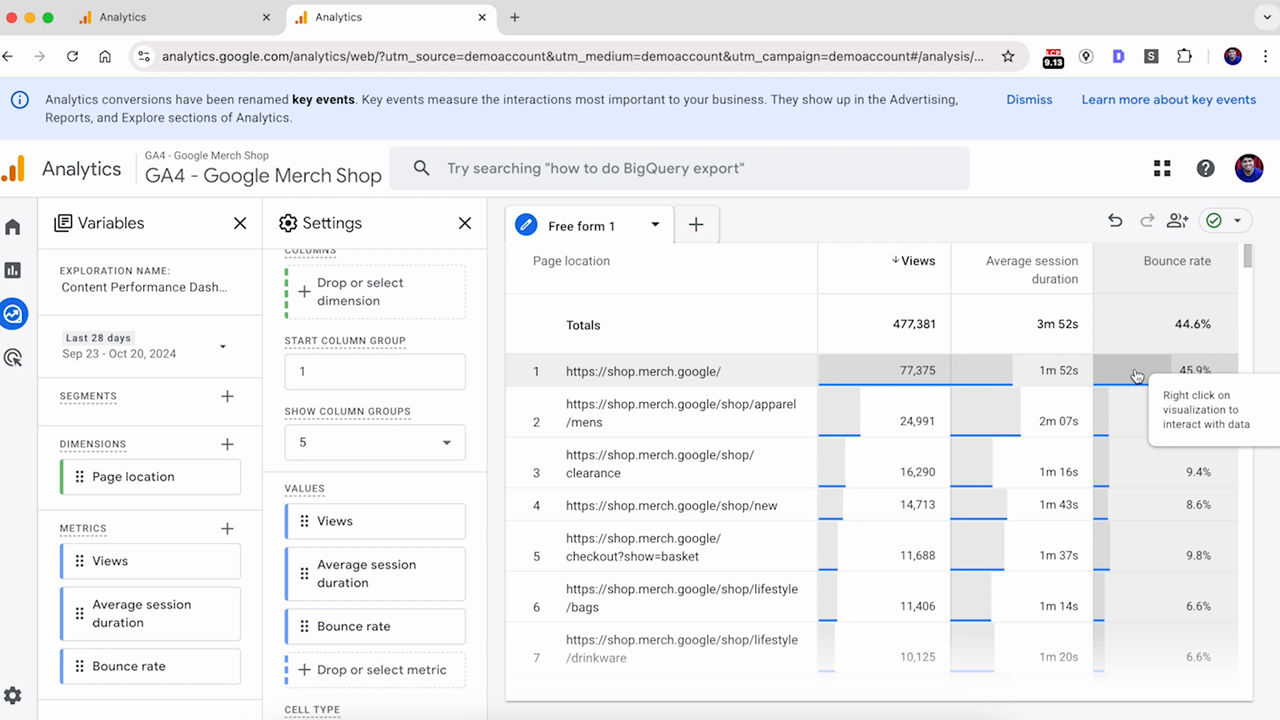Image resolution: width=1280 pixels, height=720 pixels.
Task: Click the site info icon in address bar
Action: (x=144, y=57)
